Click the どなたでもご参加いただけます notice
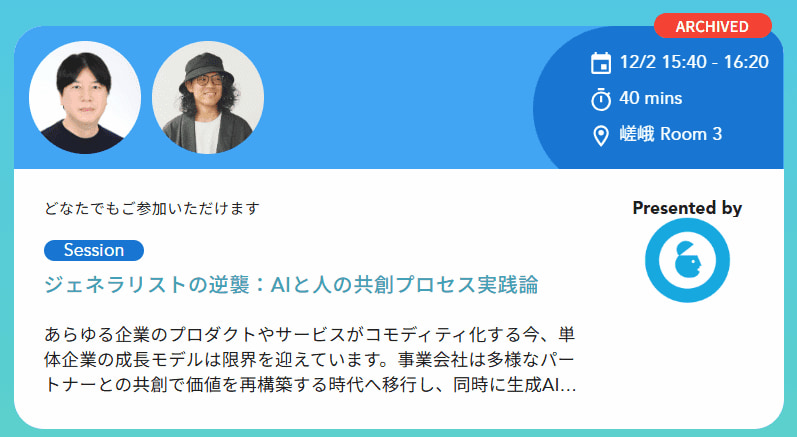The width and height of the screenshot is (797, 437). point(152,208)
